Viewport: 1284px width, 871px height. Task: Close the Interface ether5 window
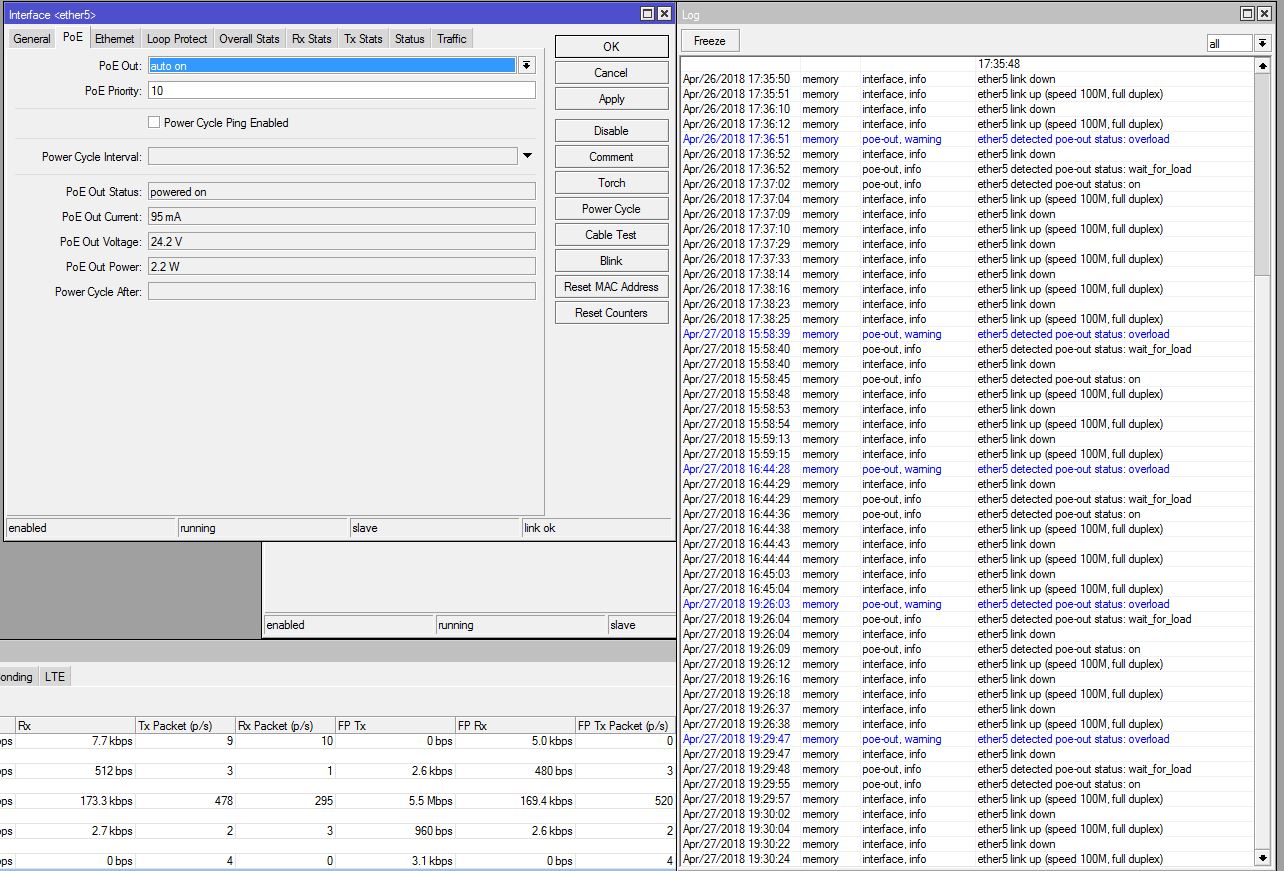coord(665,14)
